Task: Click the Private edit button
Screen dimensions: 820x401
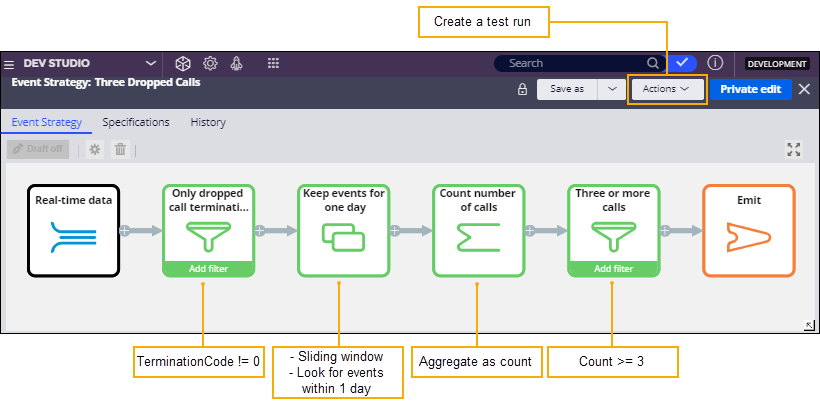Action: coord(751,89)
